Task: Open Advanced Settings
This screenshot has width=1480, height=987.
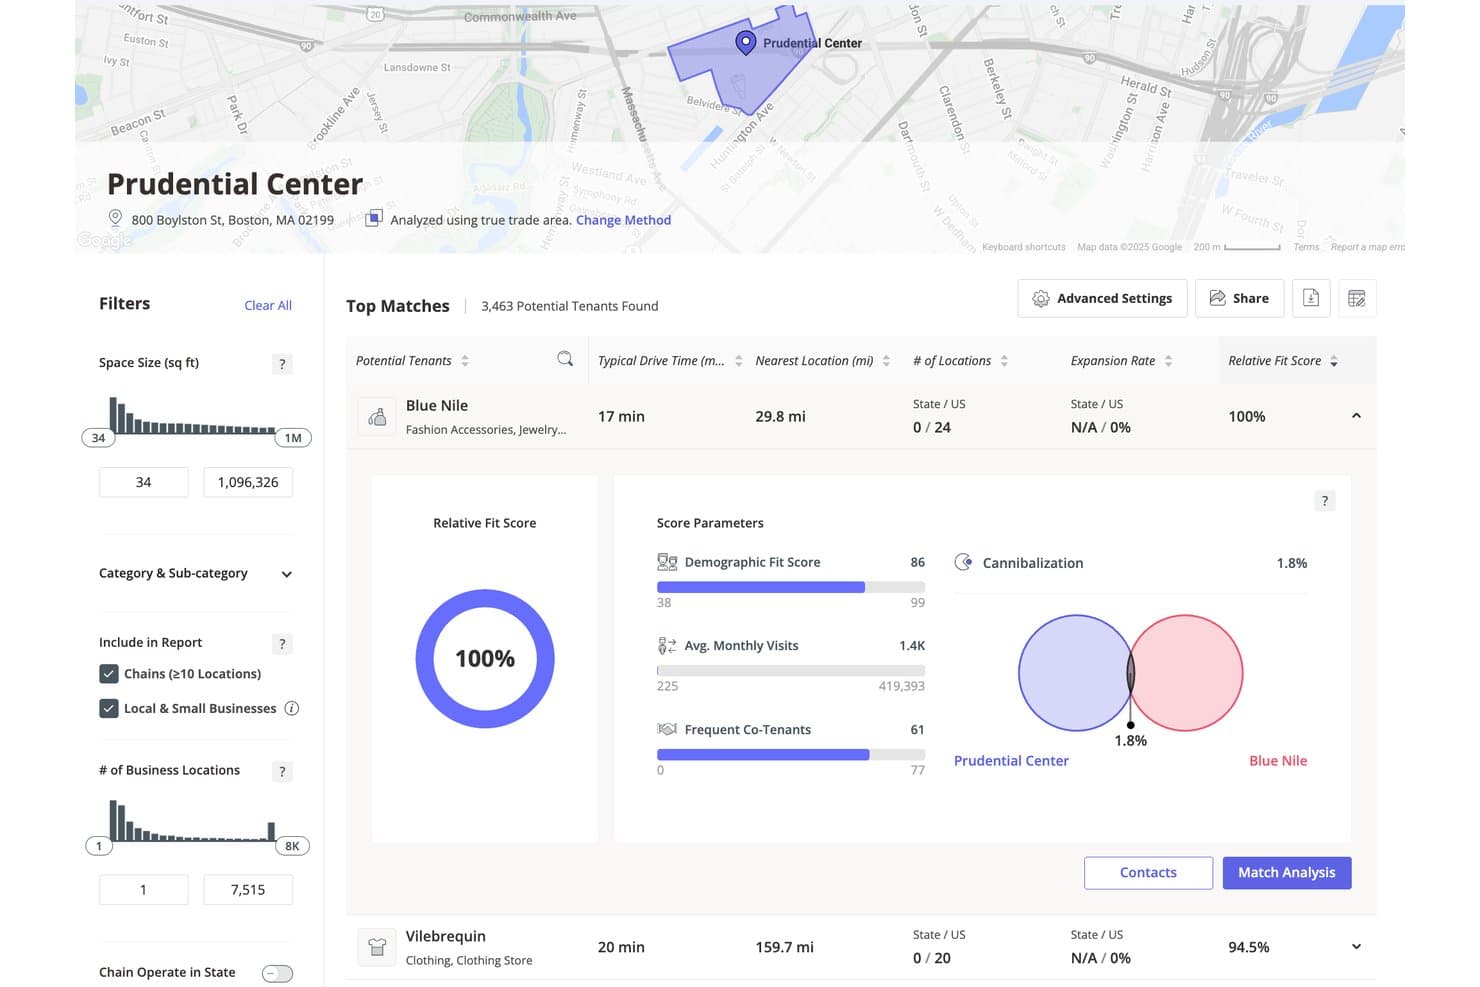Action: 1102,298
